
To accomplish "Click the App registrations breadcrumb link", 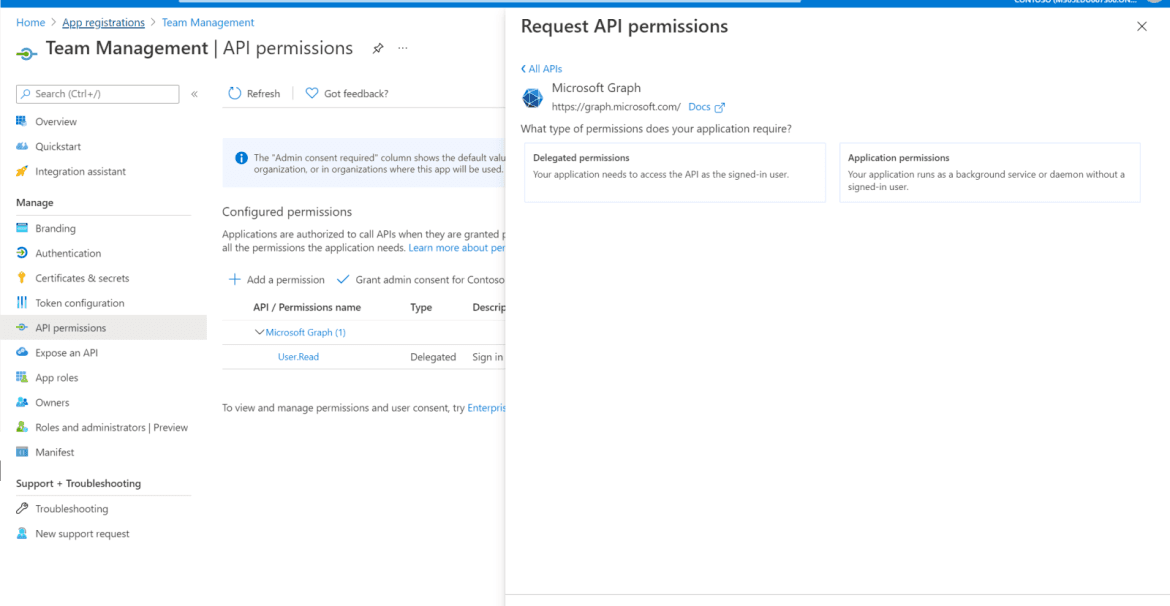I will pyautogui.click(x=104, y=22).
